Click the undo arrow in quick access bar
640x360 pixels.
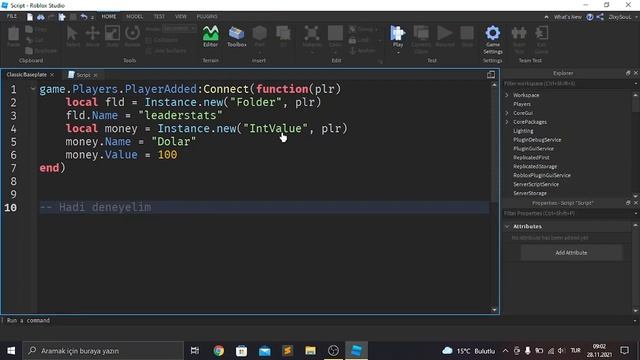pyautogui.click(x=84, y=17)
